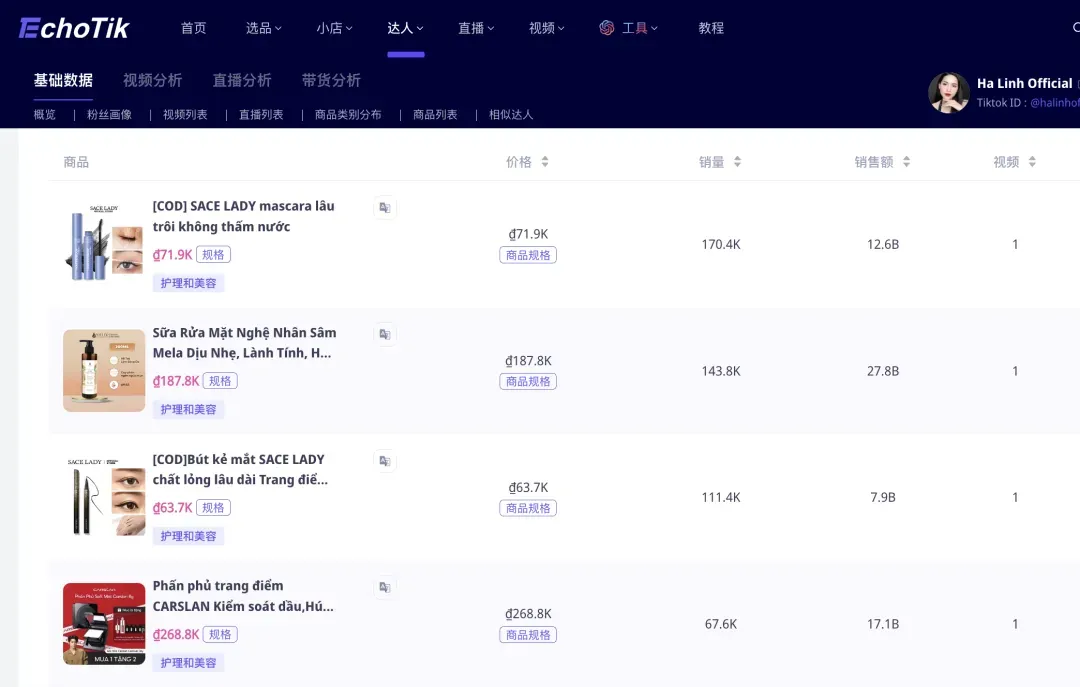
Task: Switch to the 带货分析 tab
Action: [331, 80]
